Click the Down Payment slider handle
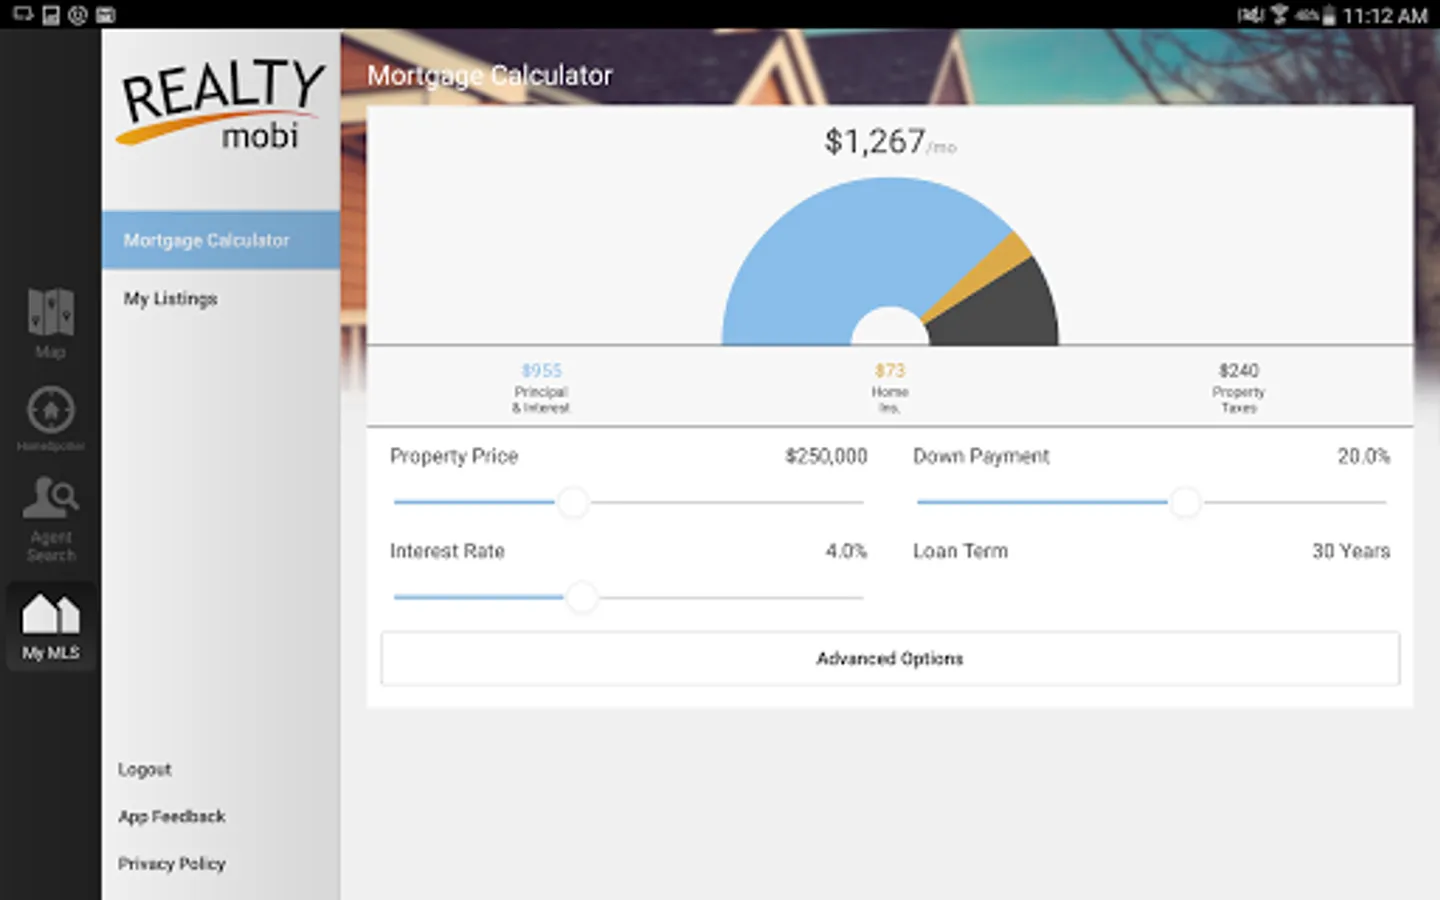Screen dimensions: 1440x900 1185,502
